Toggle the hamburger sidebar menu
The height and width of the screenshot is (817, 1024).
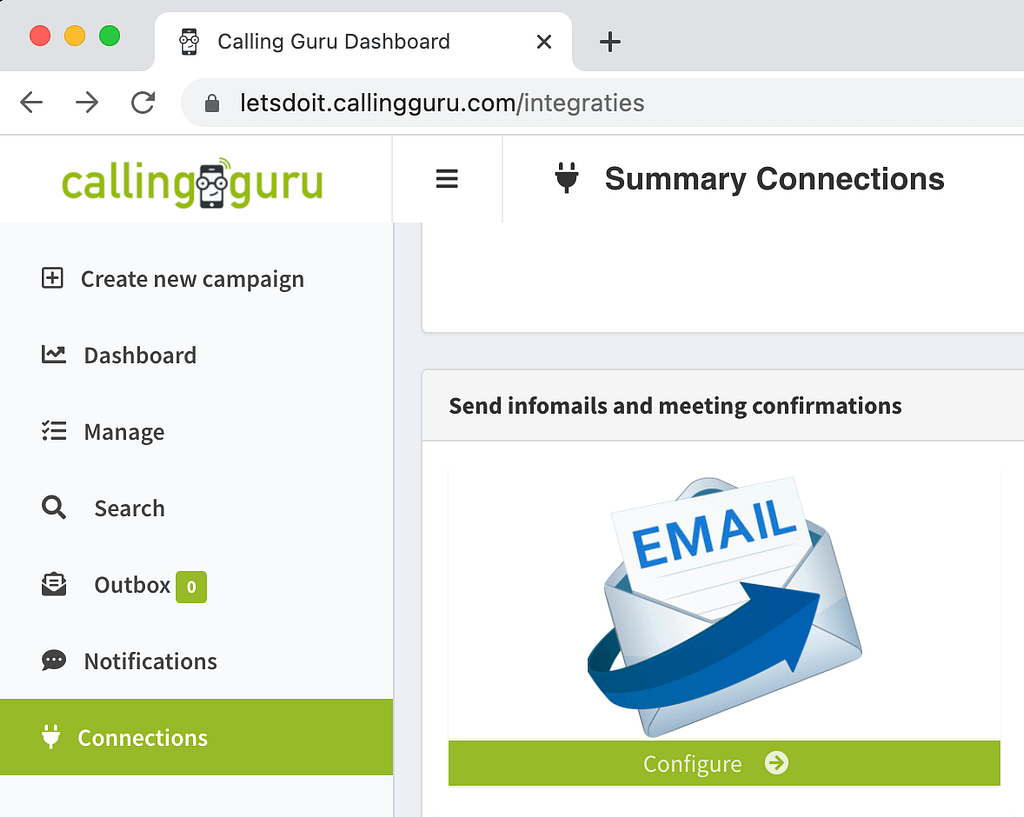447,179
